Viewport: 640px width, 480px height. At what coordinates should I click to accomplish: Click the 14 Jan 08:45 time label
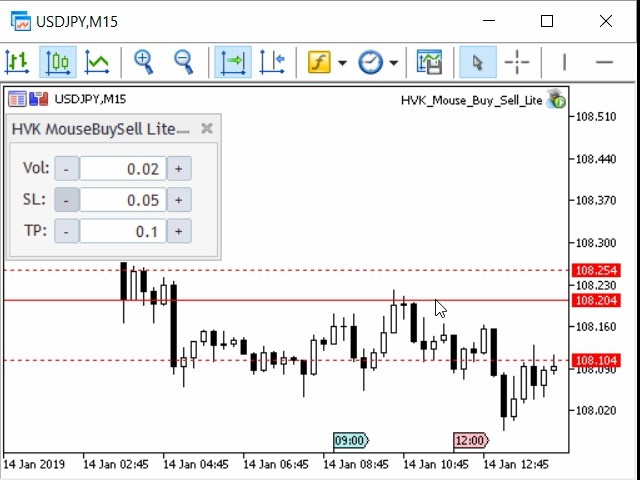[x=356, y=464]
